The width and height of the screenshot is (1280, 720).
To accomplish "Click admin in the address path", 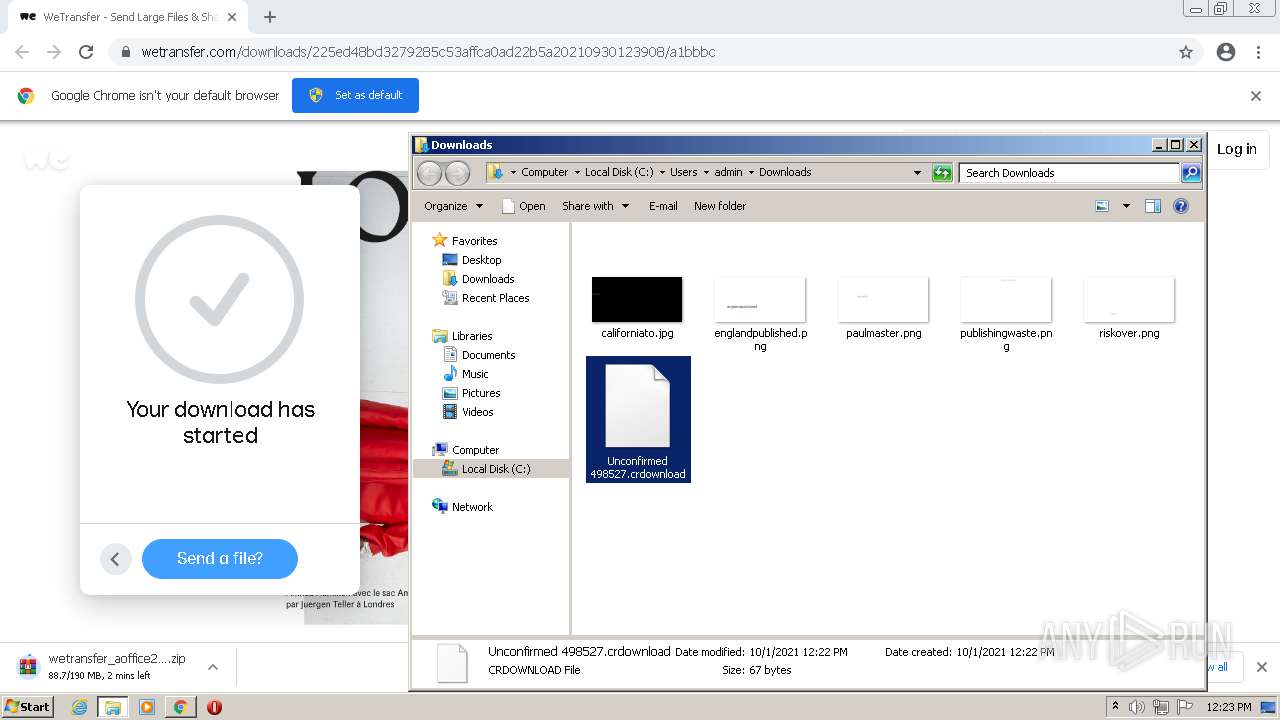I will pyautogui.click(x=728, y=172).
